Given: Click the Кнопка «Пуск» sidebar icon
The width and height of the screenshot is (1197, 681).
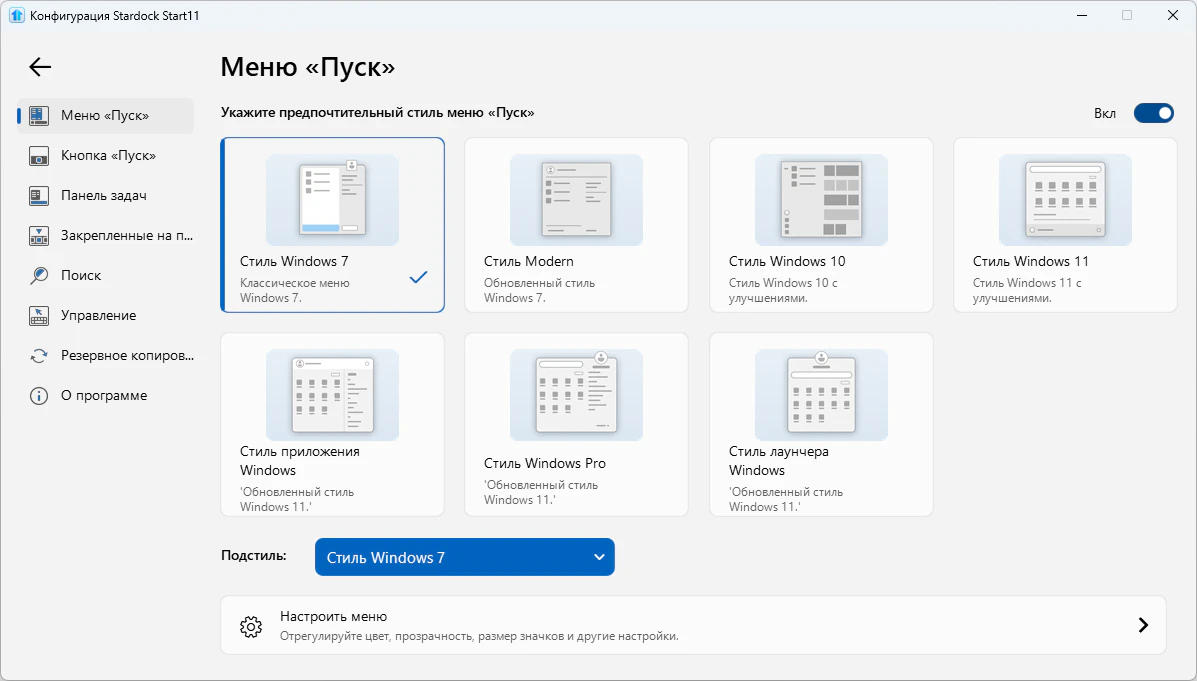Looking at the screenshot, I should (x=39, y=156).
